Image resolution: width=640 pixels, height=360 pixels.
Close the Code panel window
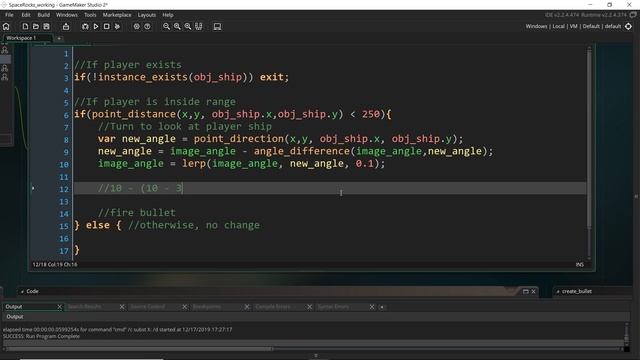coord(533,291)
